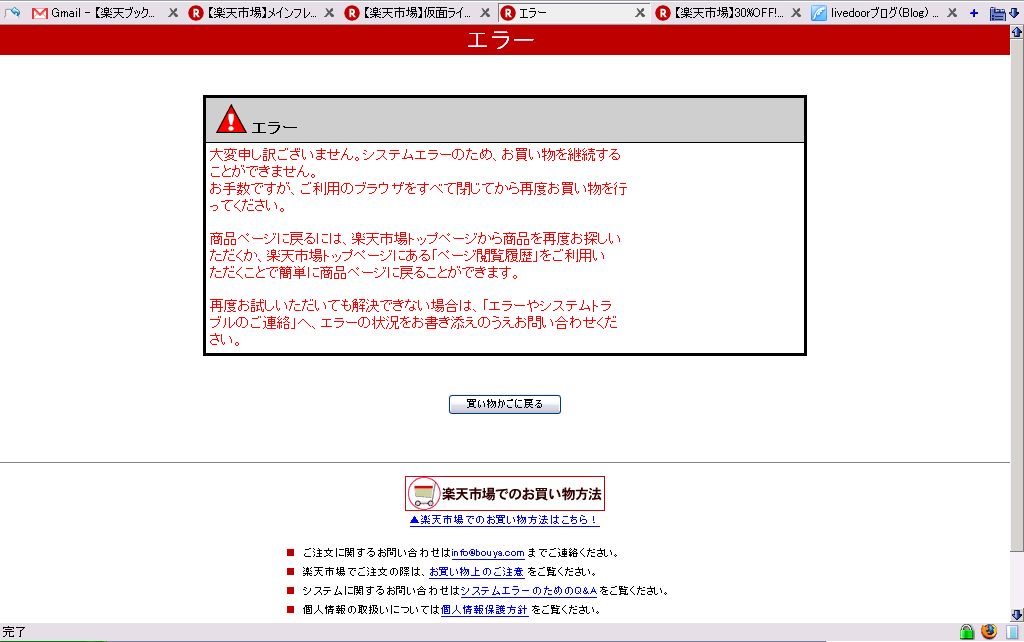Click the Firefox icon in status bar

(x=989, y=632)
